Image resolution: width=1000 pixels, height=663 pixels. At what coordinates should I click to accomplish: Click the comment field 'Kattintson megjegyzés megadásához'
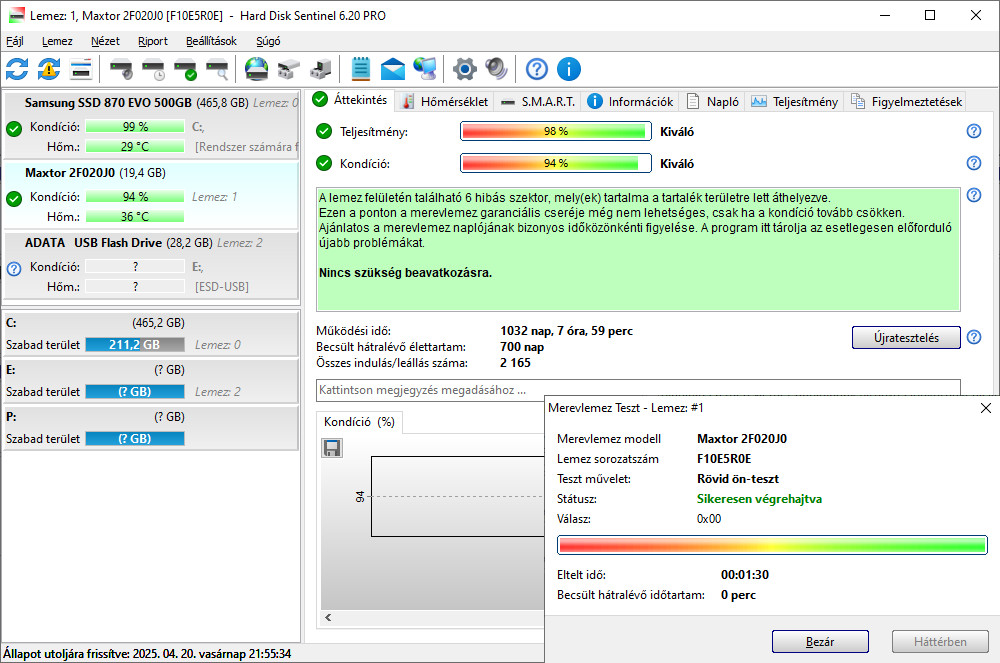(x=638, y=390)
